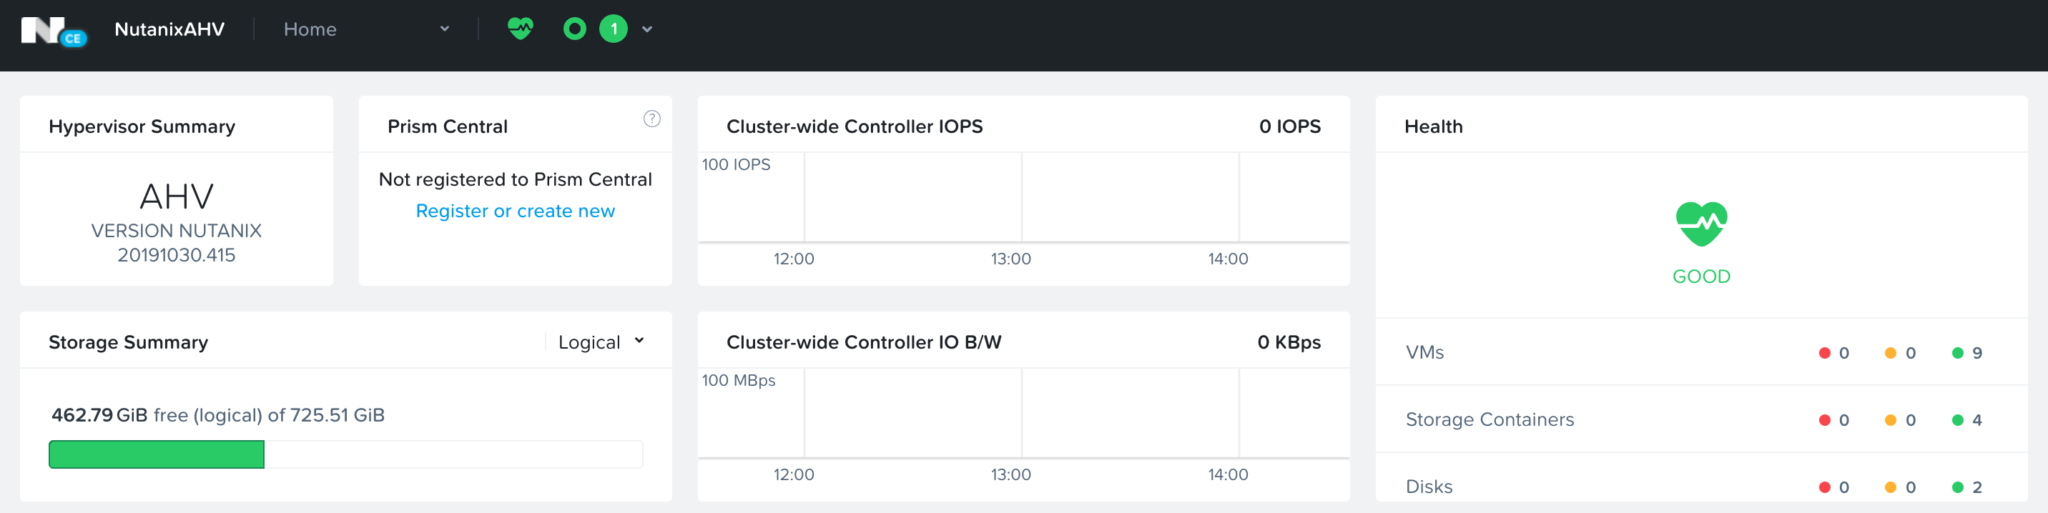Click the Cluster-wide Controller IOPS chart
Viewport: 2048px width, 513px height.
1023,211
